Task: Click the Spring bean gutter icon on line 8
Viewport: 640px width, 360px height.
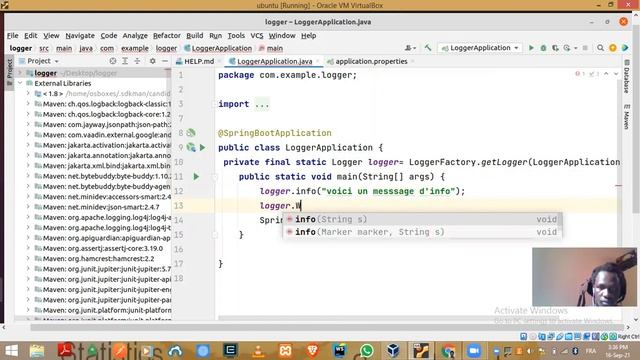Action: click(x=191, y=133)
